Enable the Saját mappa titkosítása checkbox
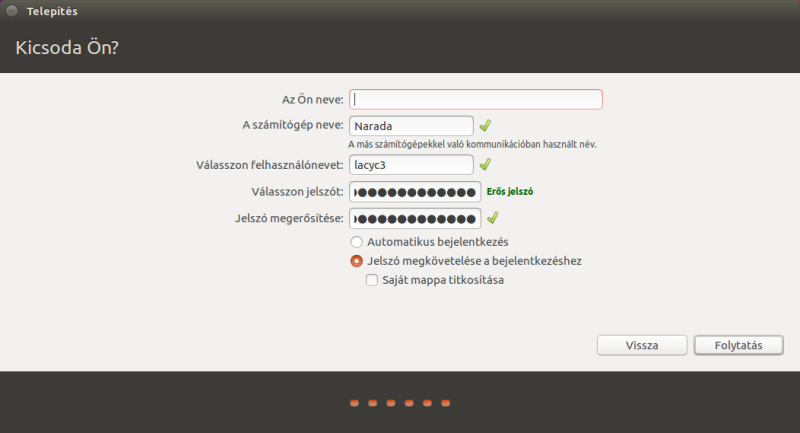The width and height of the screenshot is (800, 433). 372,281
